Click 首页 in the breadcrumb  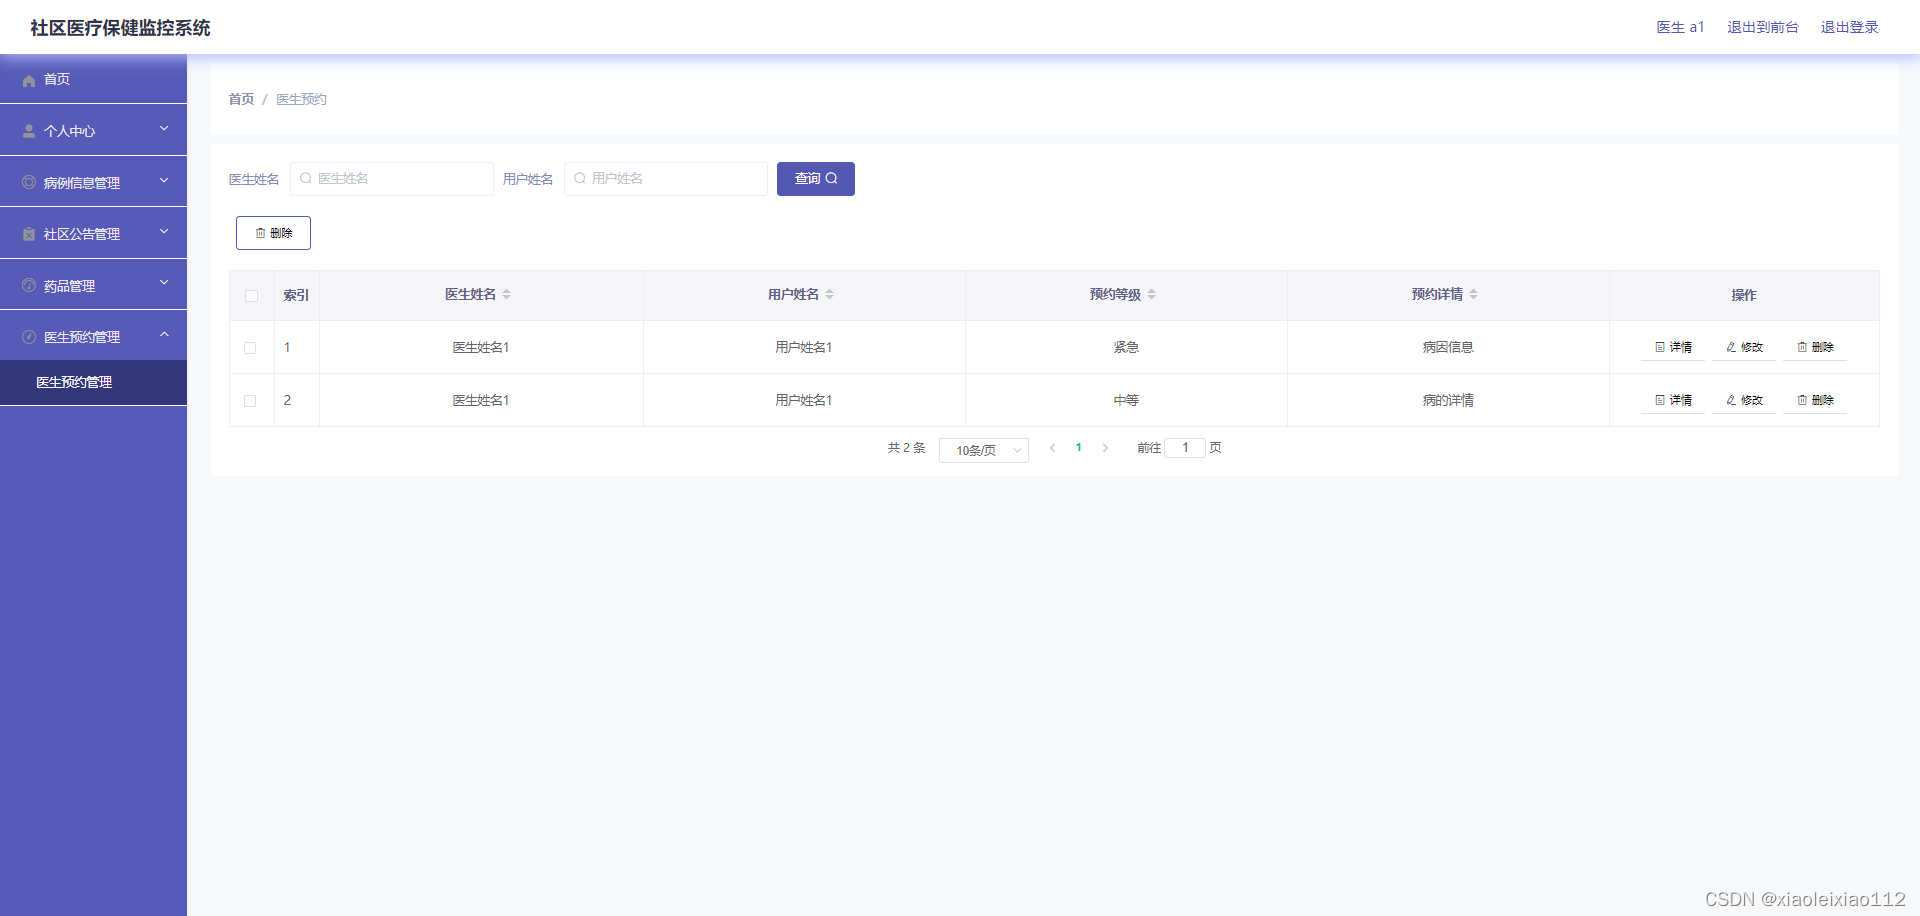[241, 99]
